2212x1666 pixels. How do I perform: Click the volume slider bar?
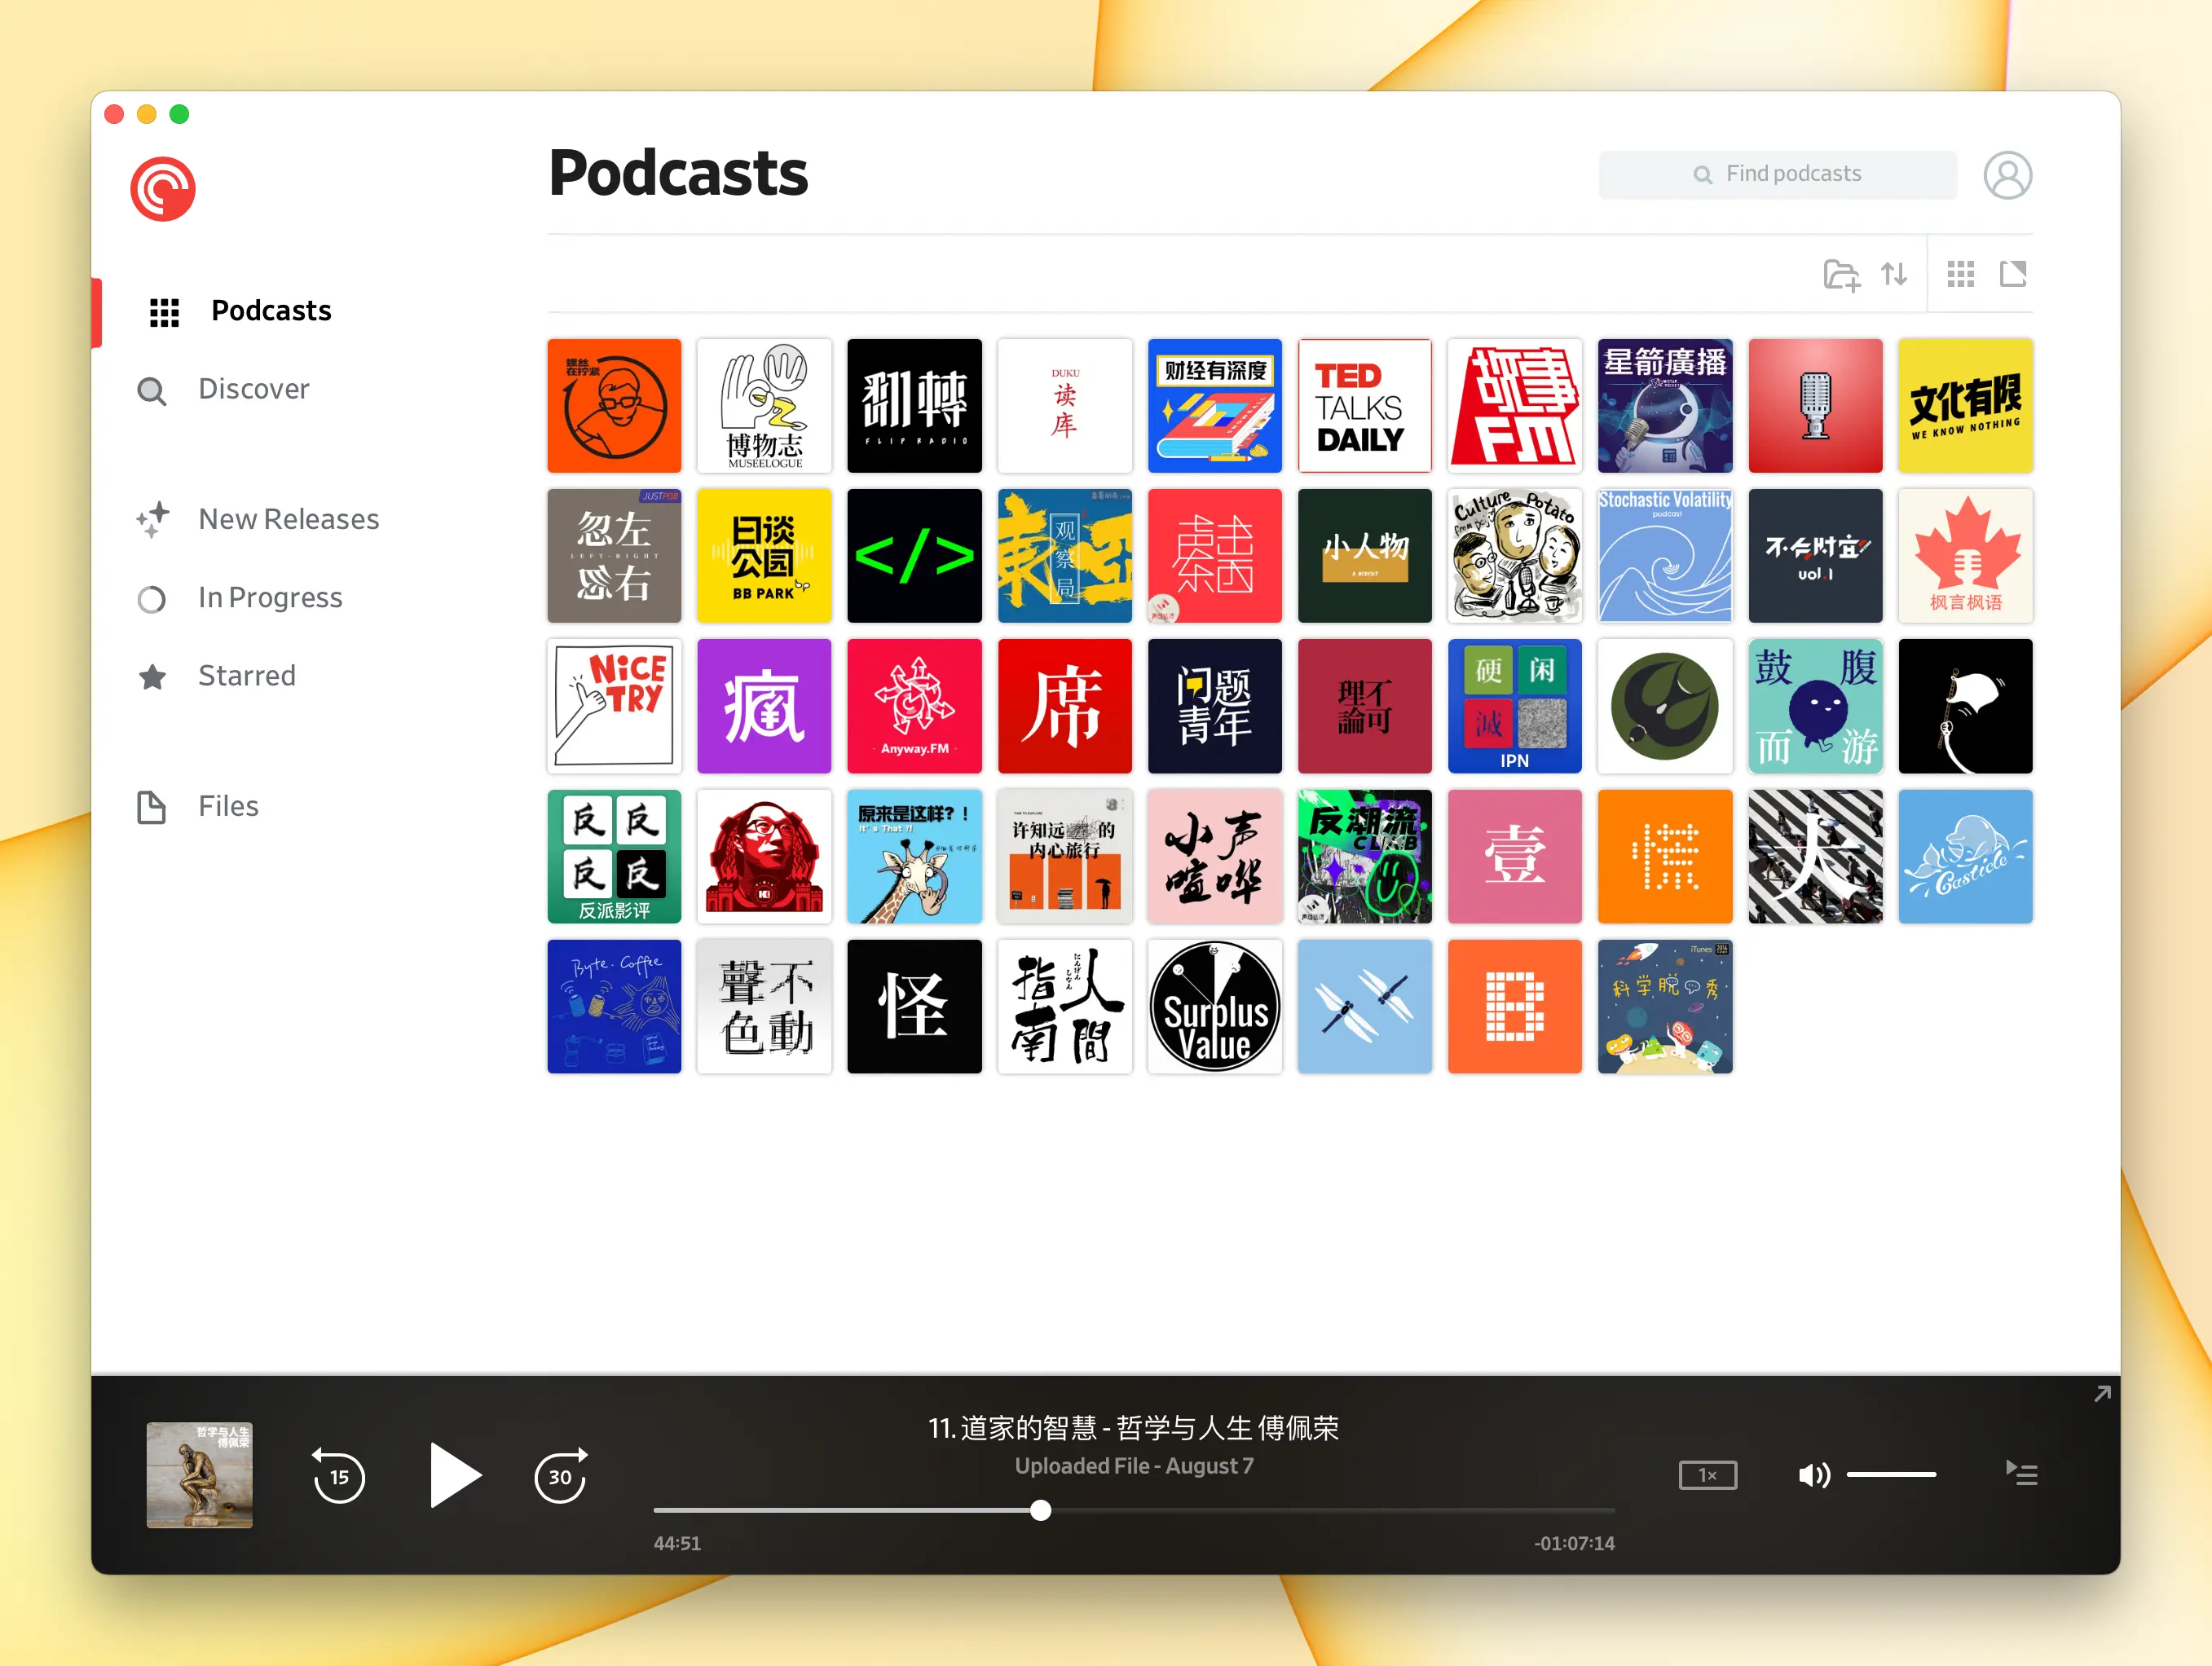[x=1891, y=1475]
